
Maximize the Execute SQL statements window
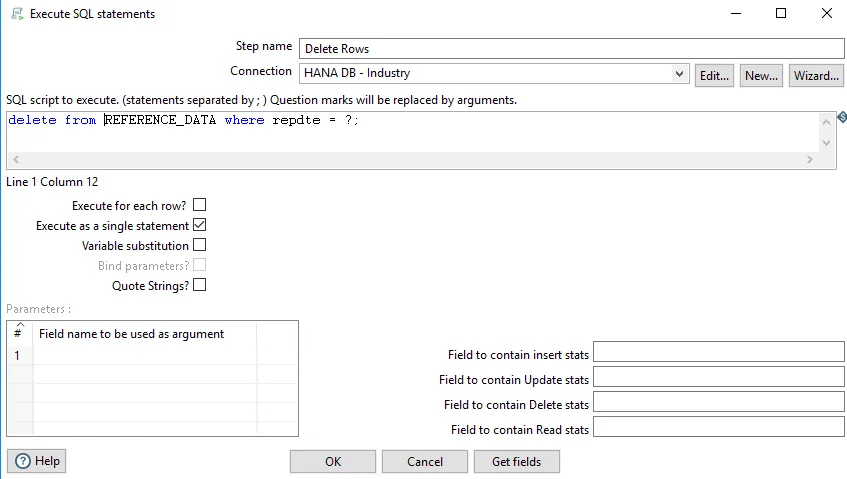(781, 14)
